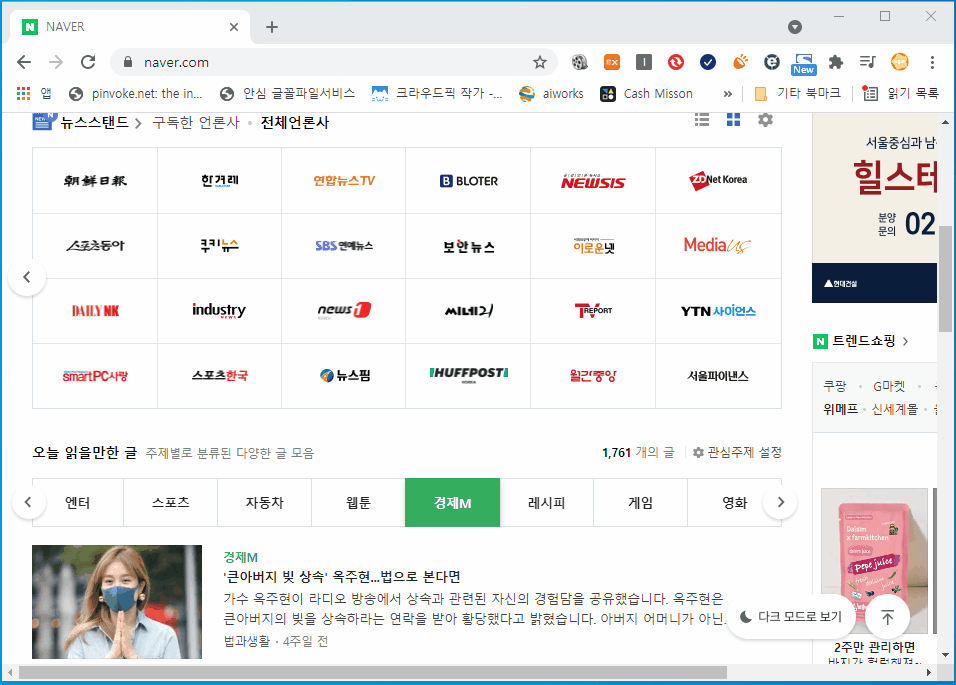Screen dimensions: 956x685
Task: Open the 읽기 목록 reading list
Action: 901,93
